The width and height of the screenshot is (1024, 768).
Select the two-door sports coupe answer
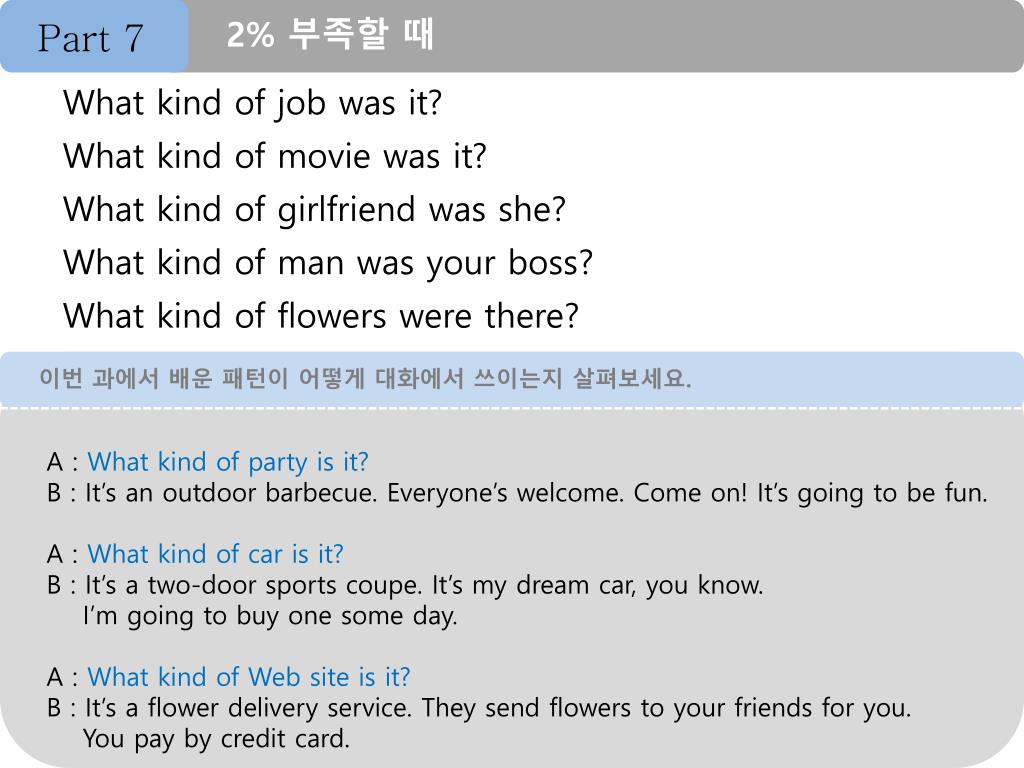tap(424, 585)
